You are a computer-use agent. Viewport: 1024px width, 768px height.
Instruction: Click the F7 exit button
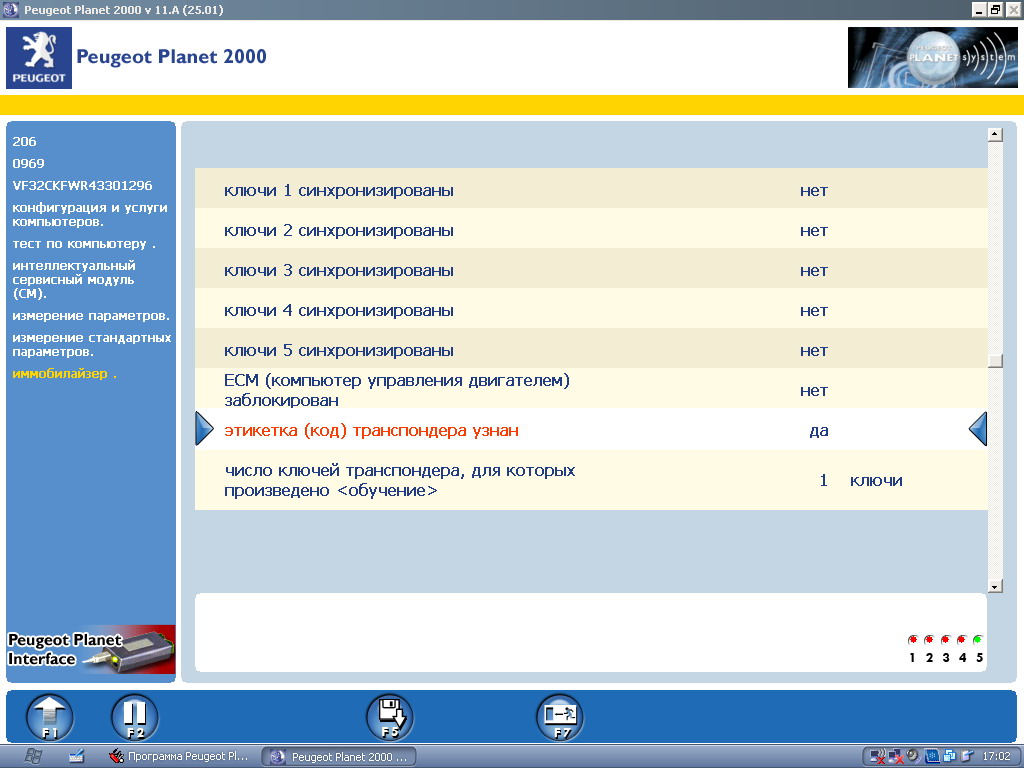pyautogui.click(x=560, y=717)
